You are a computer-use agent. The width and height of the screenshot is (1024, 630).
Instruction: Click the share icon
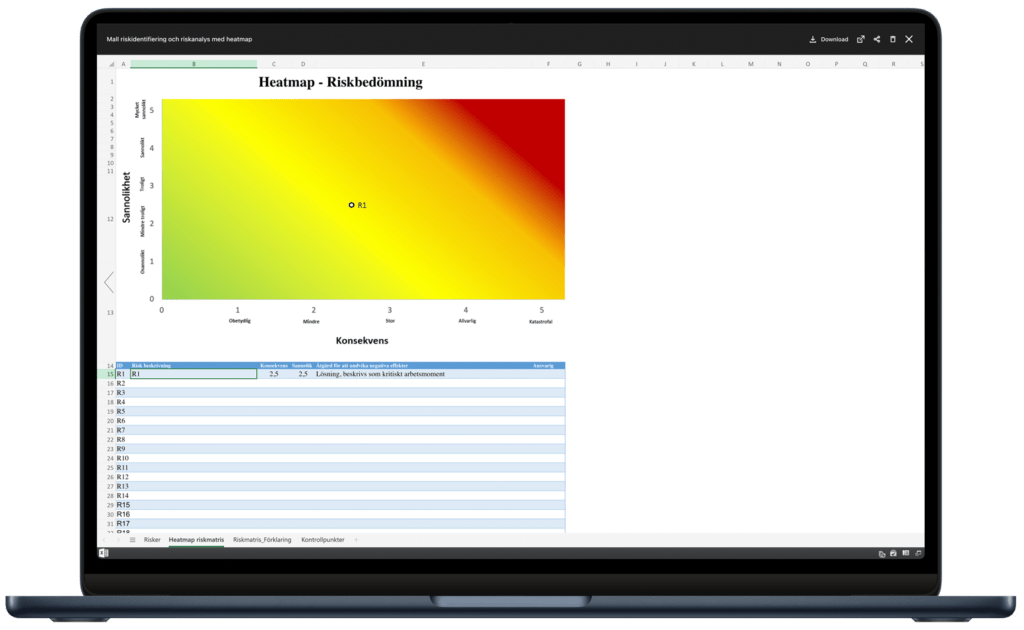[877, 40]
